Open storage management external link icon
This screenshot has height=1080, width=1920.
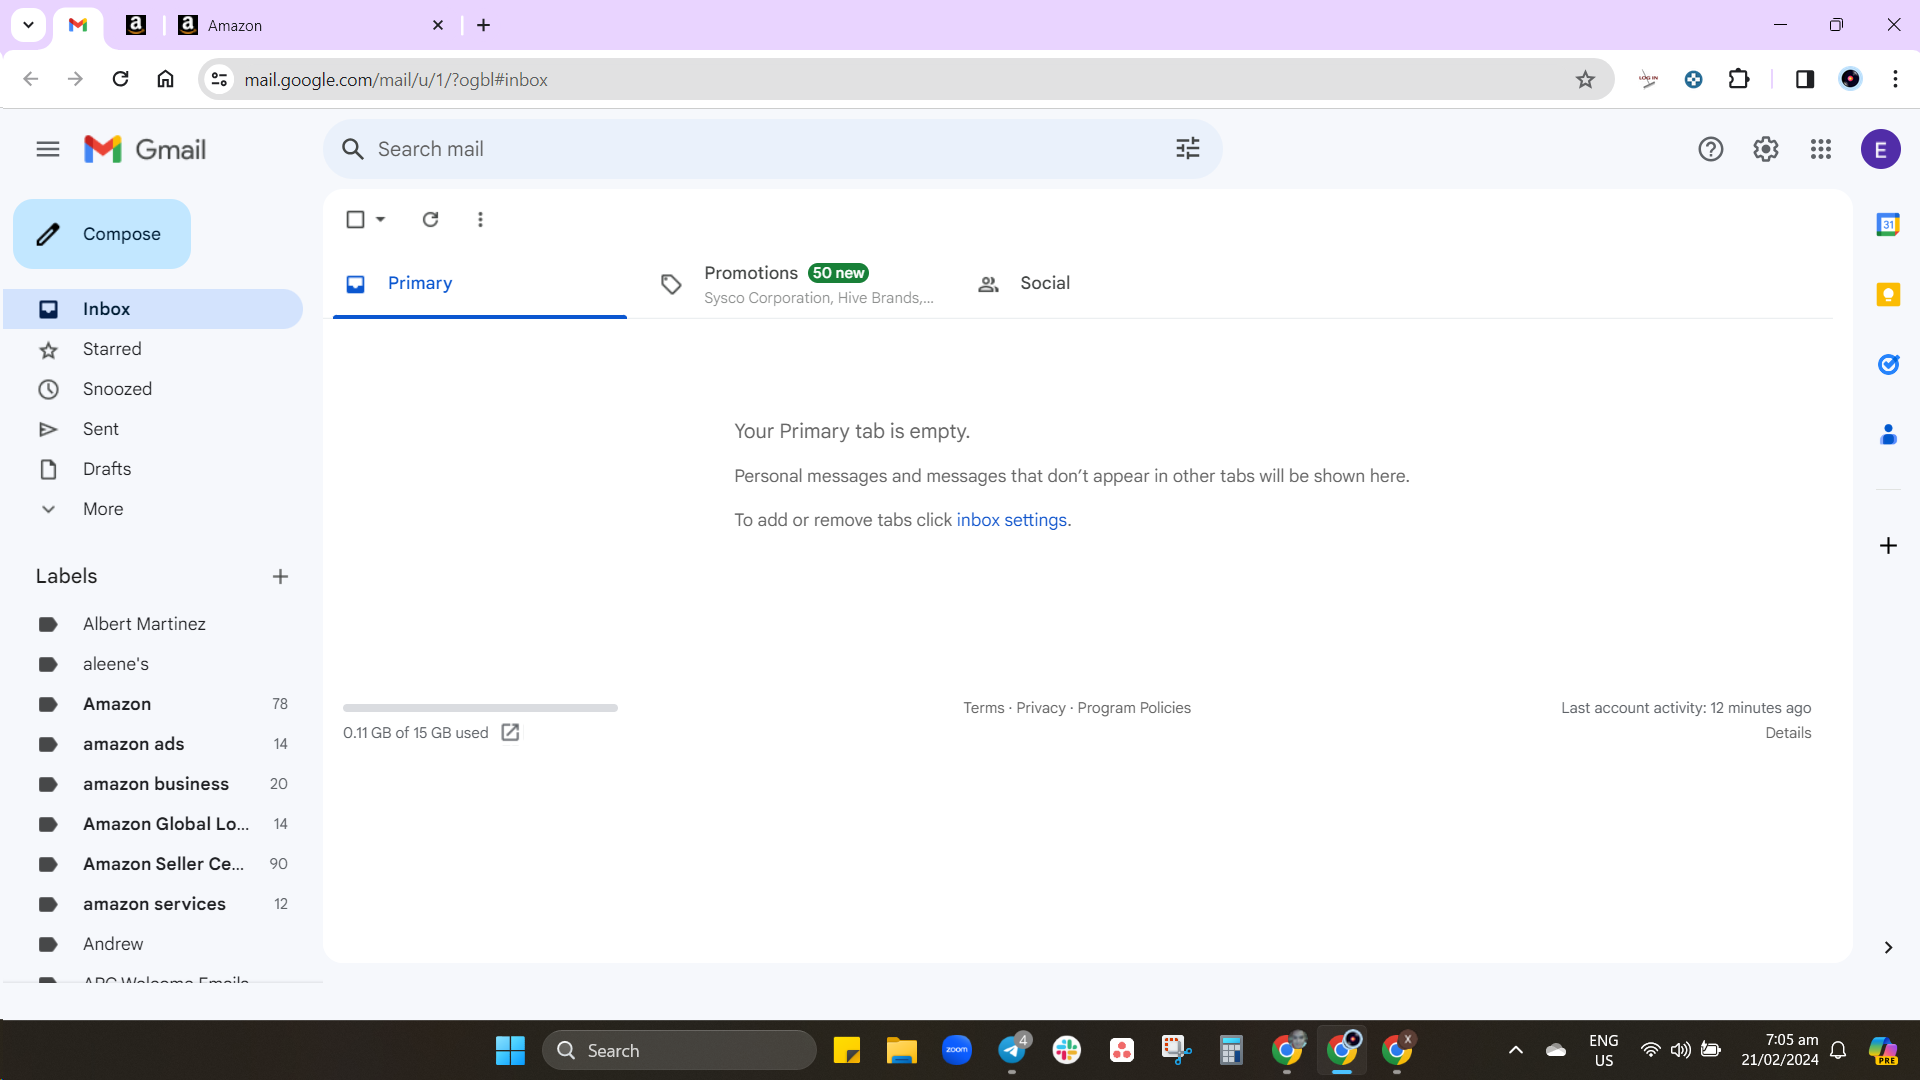[x=510, y=732]
